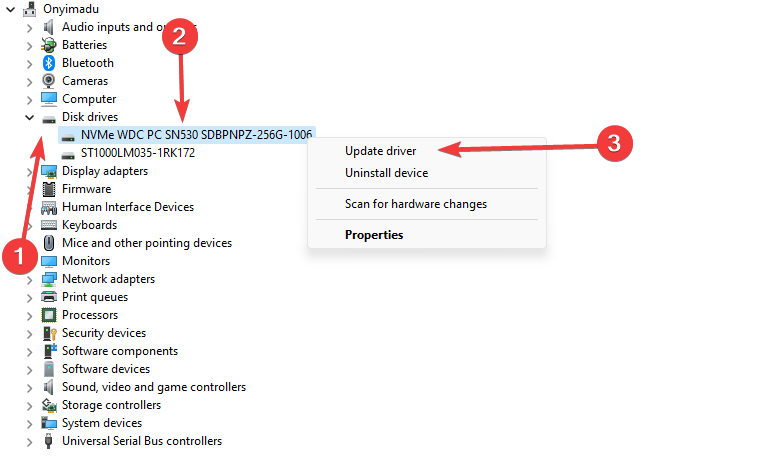Click the Computer monitor icon
775x461 pixels.
click(x=48, y=99)
